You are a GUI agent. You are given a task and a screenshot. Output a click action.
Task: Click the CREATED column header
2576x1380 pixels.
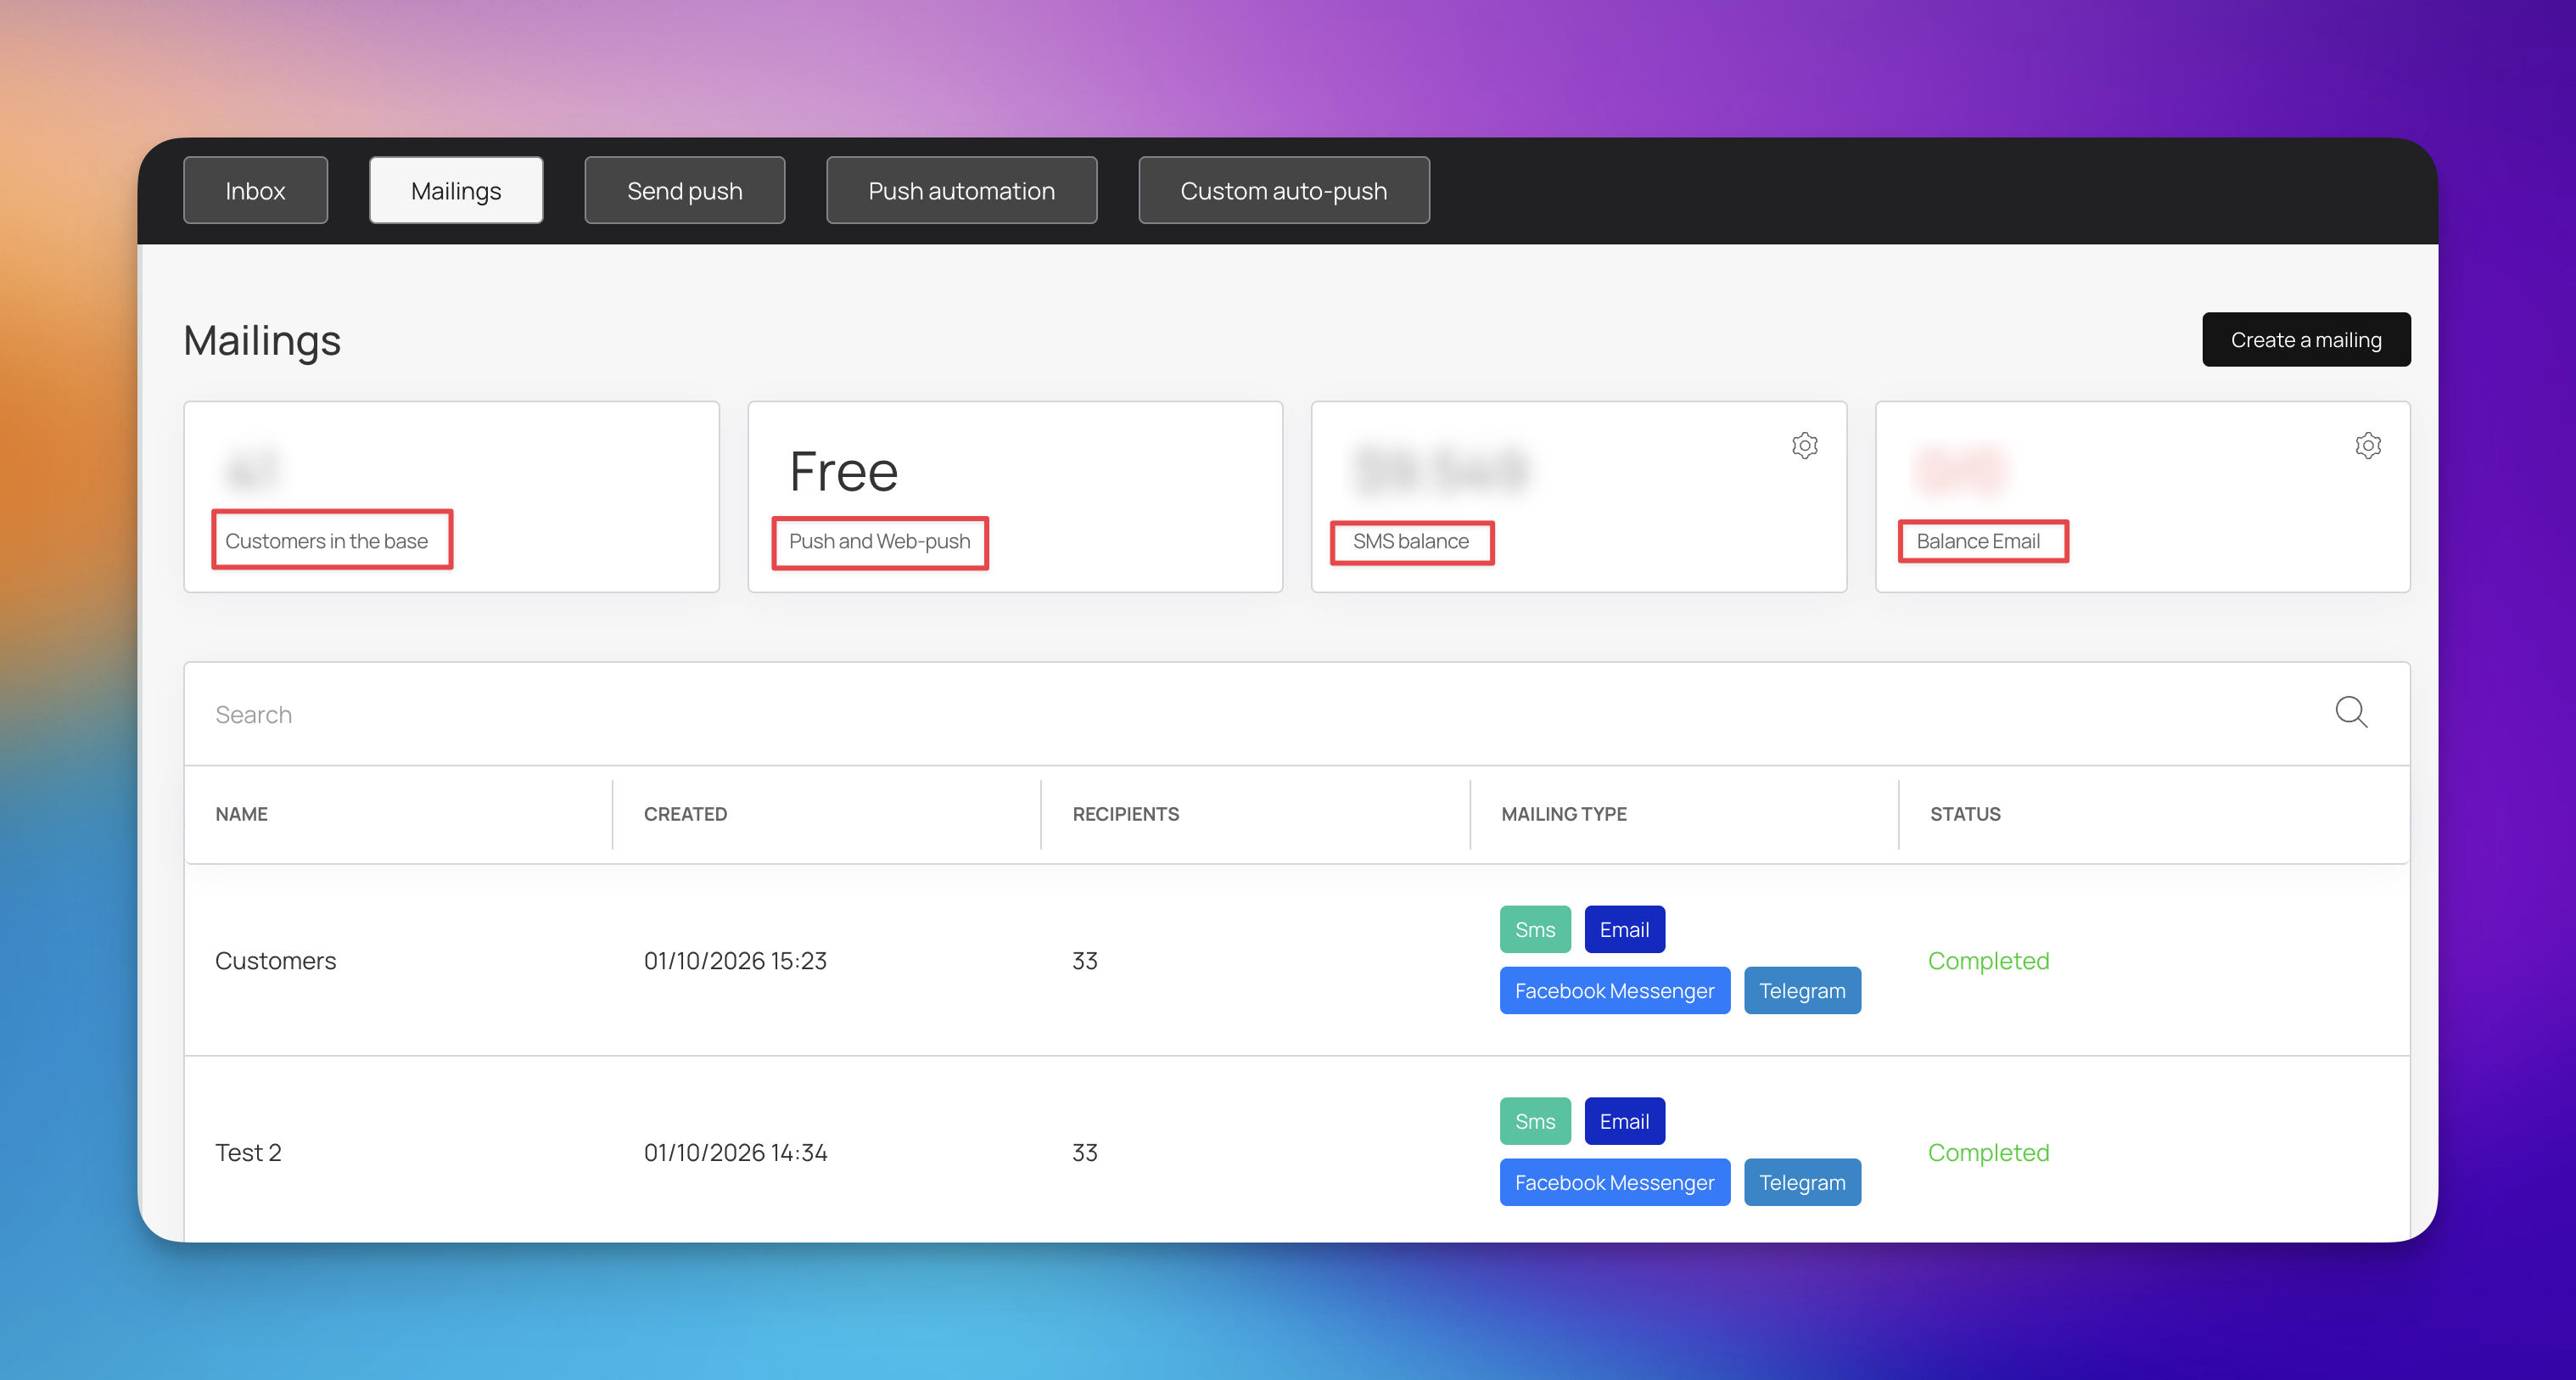(685, 814)
